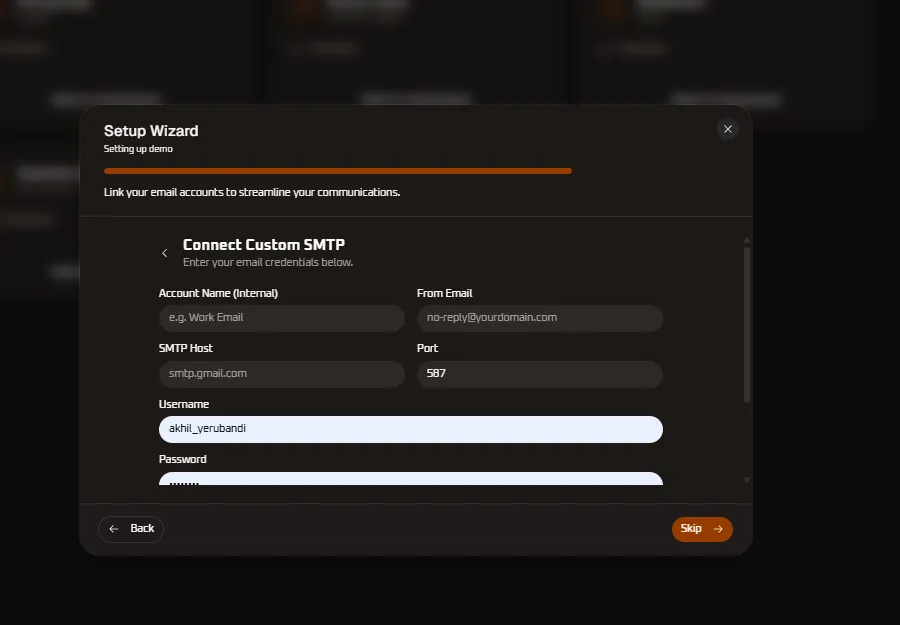Click the wizard orange progress bar
900x625 pixels.
[338, 171]
